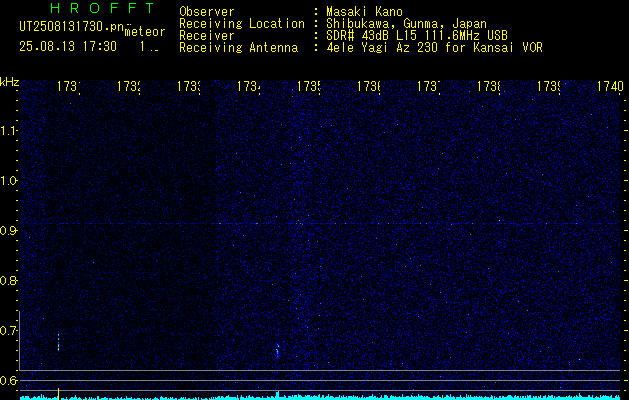Screen dimensions: 629x400
Task: Click the 0.8 kHz frequency tick label
Action: click(x=8, y=280)
